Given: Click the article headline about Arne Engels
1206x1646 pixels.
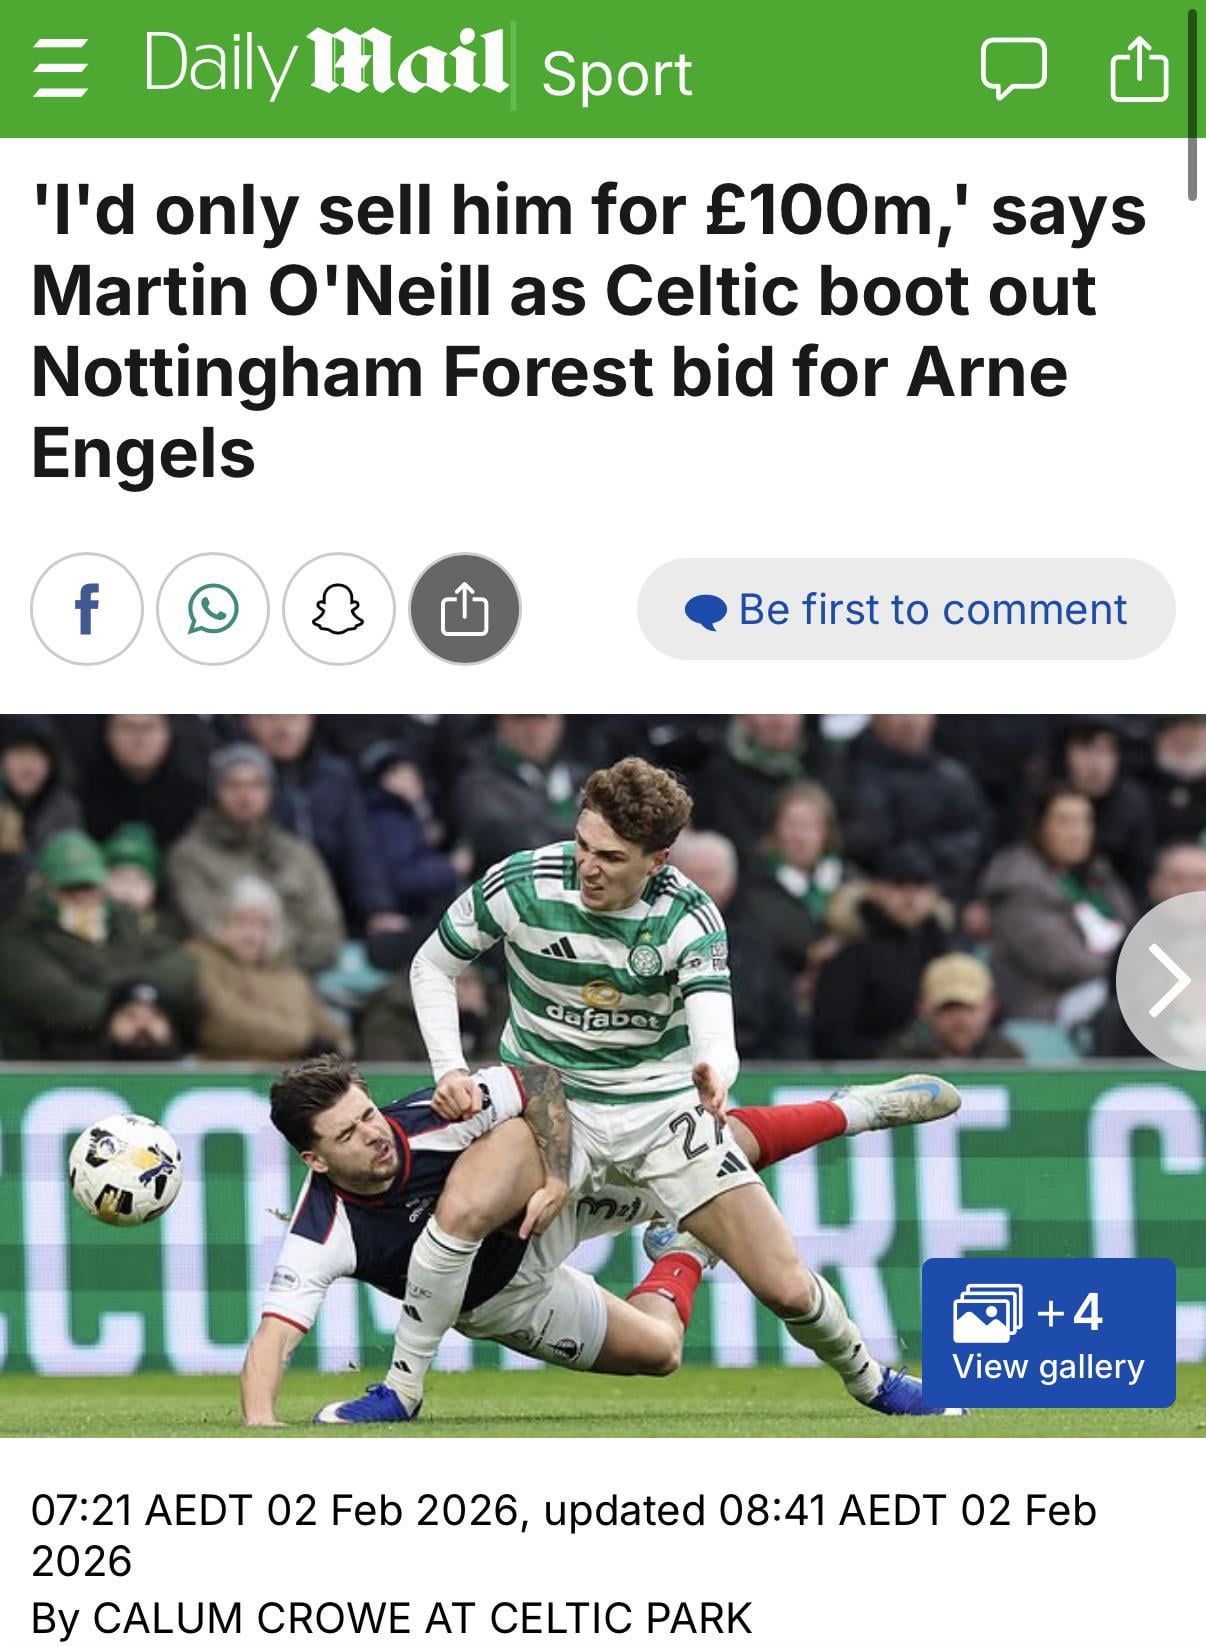Looking at the screenshot, I should pos(588,331).
